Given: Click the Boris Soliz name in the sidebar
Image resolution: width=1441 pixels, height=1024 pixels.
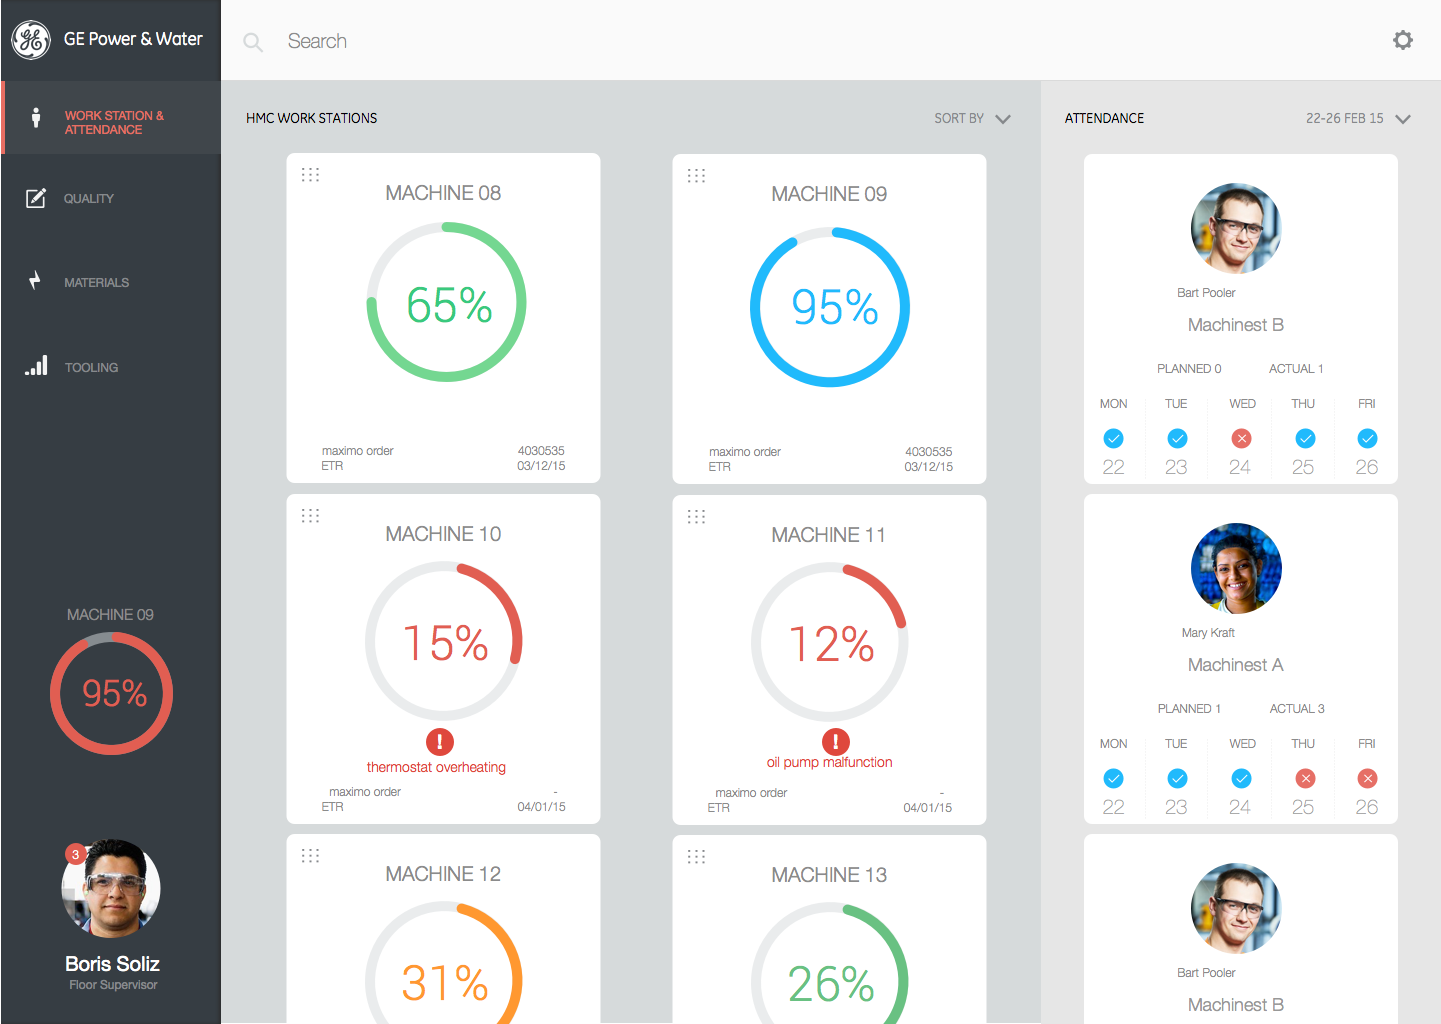Looking at the screenshot, I should [112, 964].
